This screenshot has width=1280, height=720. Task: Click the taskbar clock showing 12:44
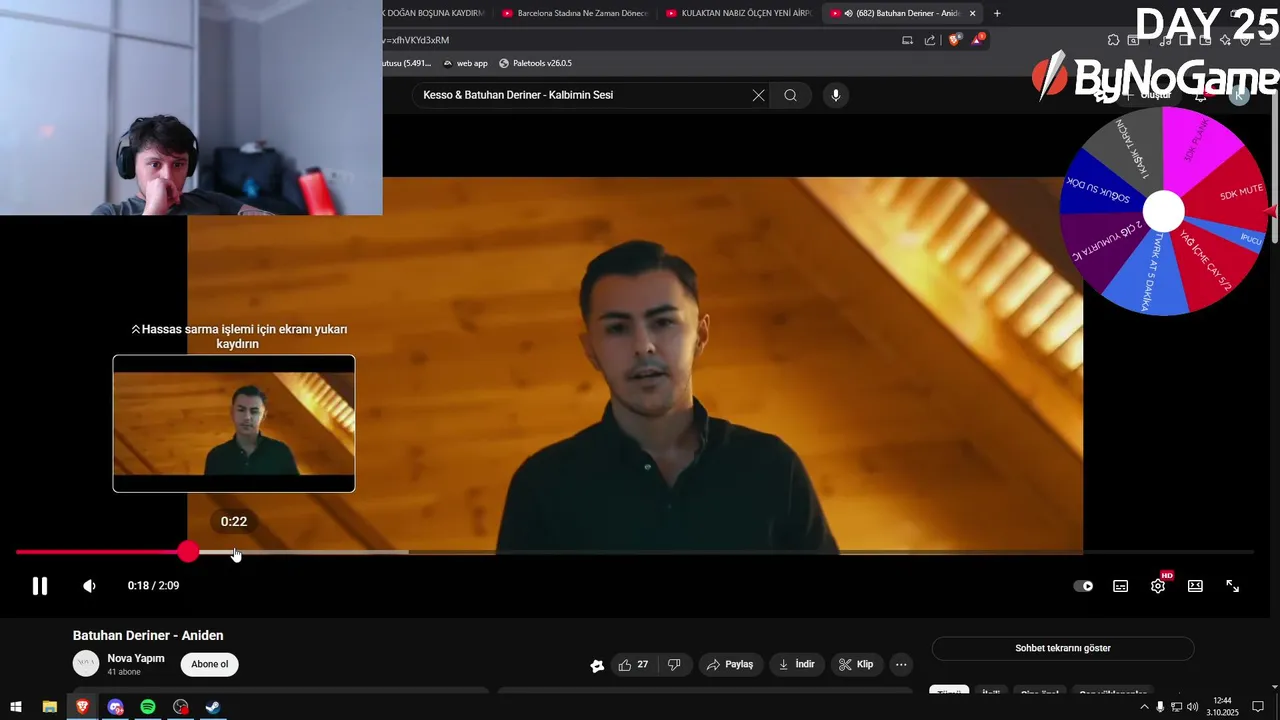click(x=1222, y=707)
